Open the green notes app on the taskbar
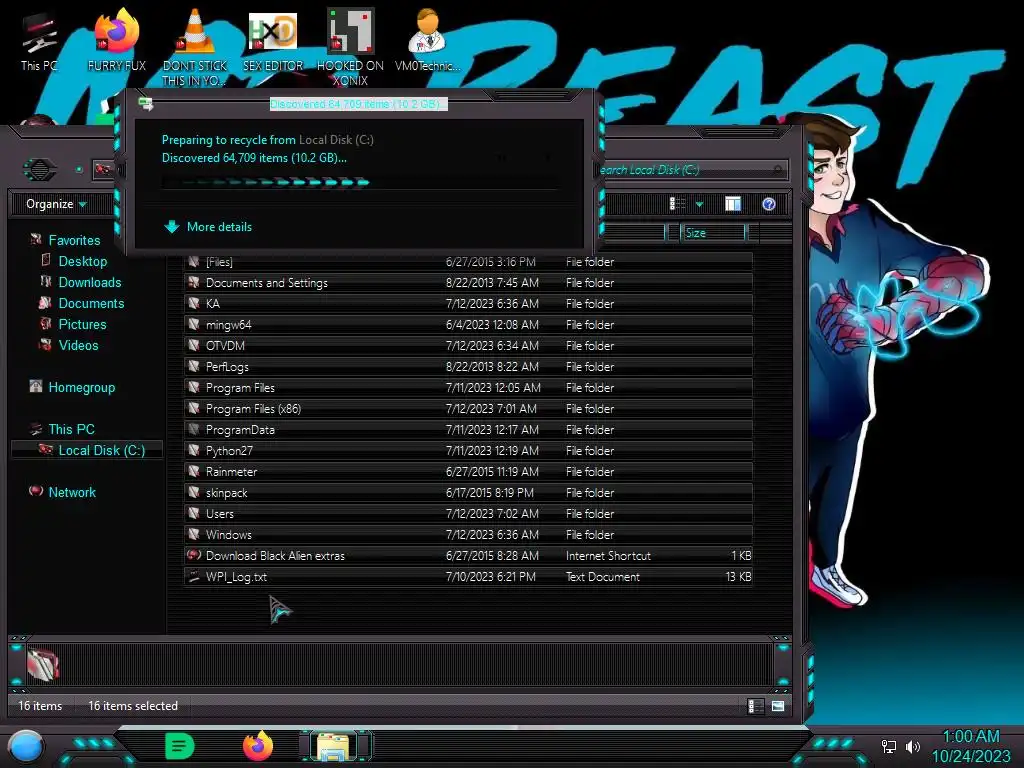 [x=179, y=746]
